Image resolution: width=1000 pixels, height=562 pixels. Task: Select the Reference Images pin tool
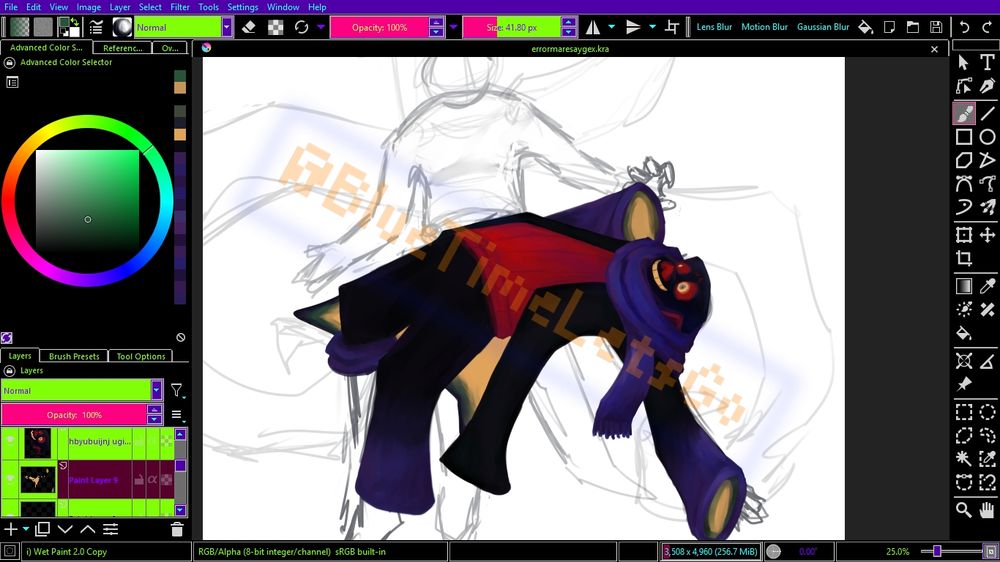pyautogui.click(x=964, y=385)
